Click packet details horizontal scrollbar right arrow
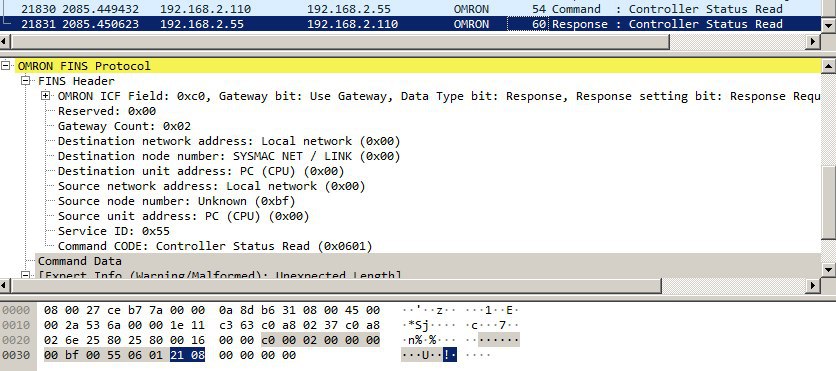836x371 pixels. (x=814, y=286)
